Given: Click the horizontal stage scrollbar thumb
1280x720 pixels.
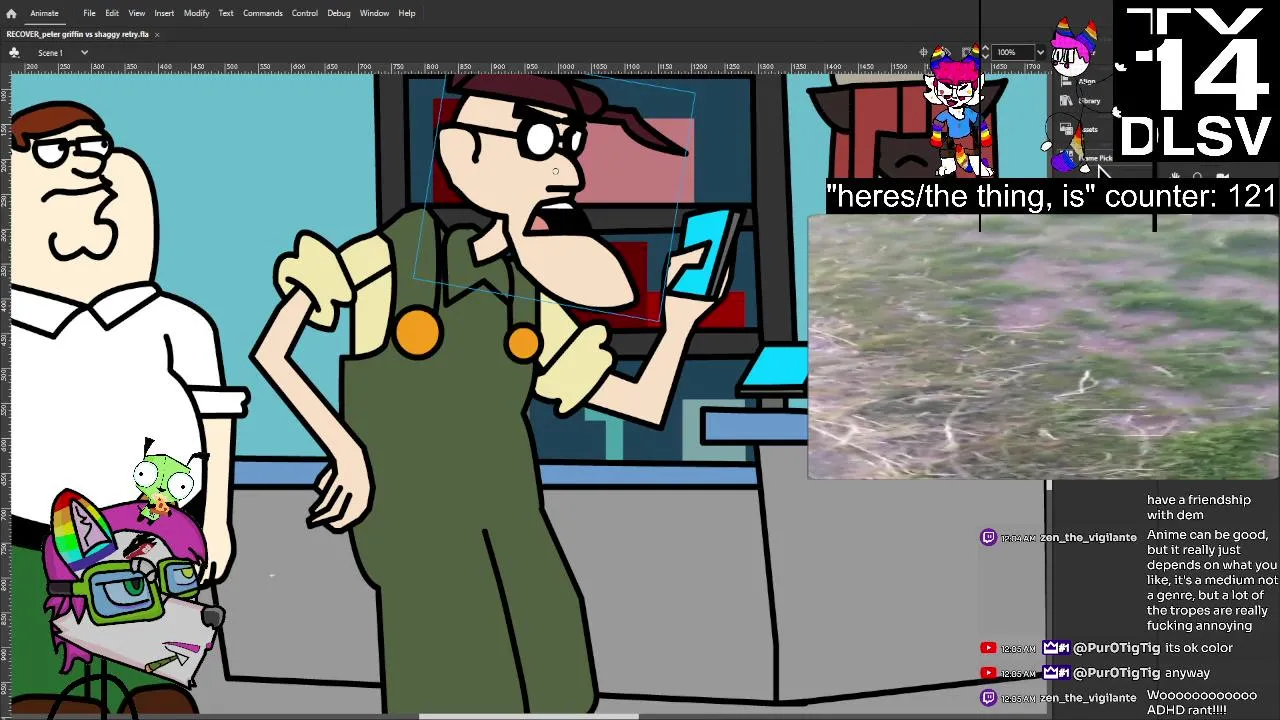Looking at the screenshot, I should pyautogui.click(x=528, y=716).
